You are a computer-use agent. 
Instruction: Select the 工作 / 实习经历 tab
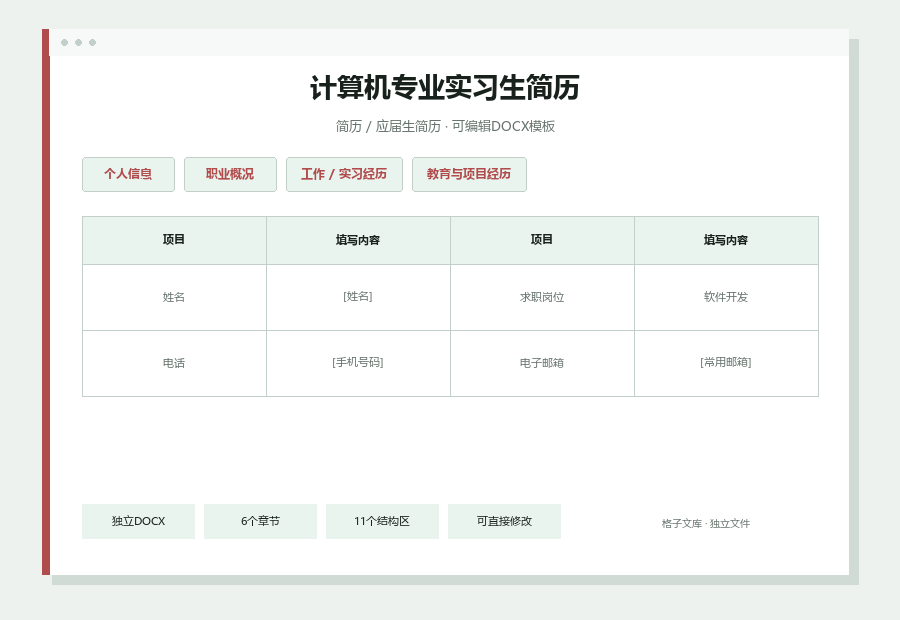point(344,174)
